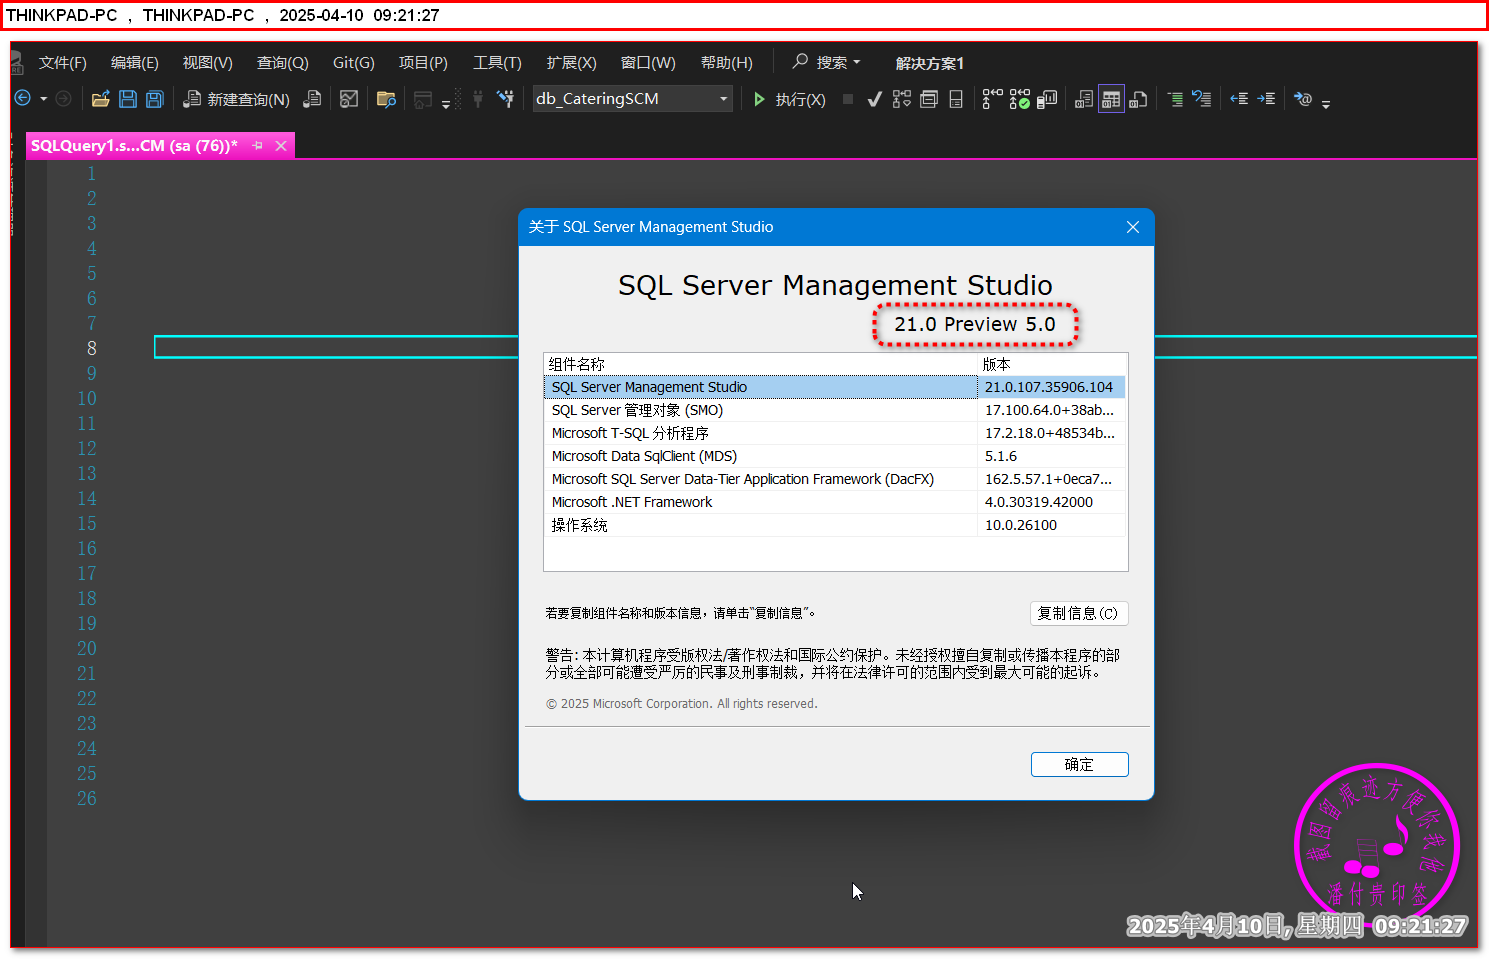
Task: Open the 工具(T) menu
Action: pyautogui.click(x=497, y=62)
